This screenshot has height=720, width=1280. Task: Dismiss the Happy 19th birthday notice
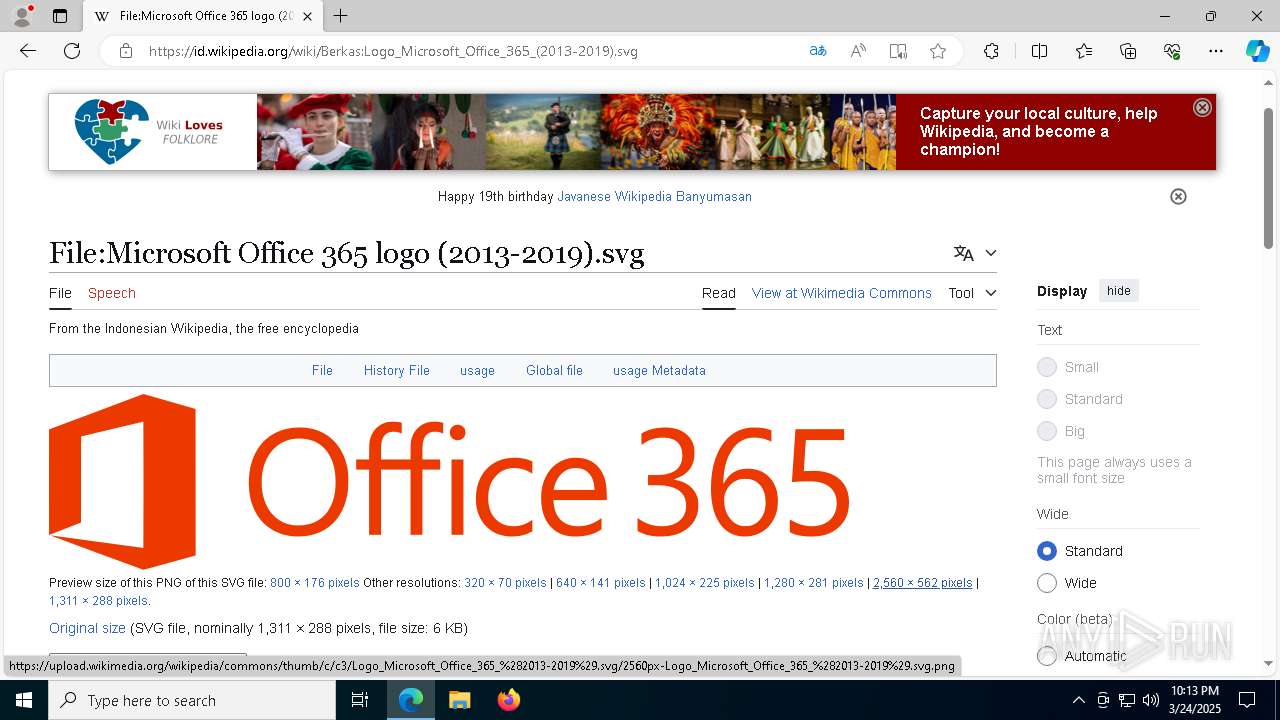tap(1178, 196)
